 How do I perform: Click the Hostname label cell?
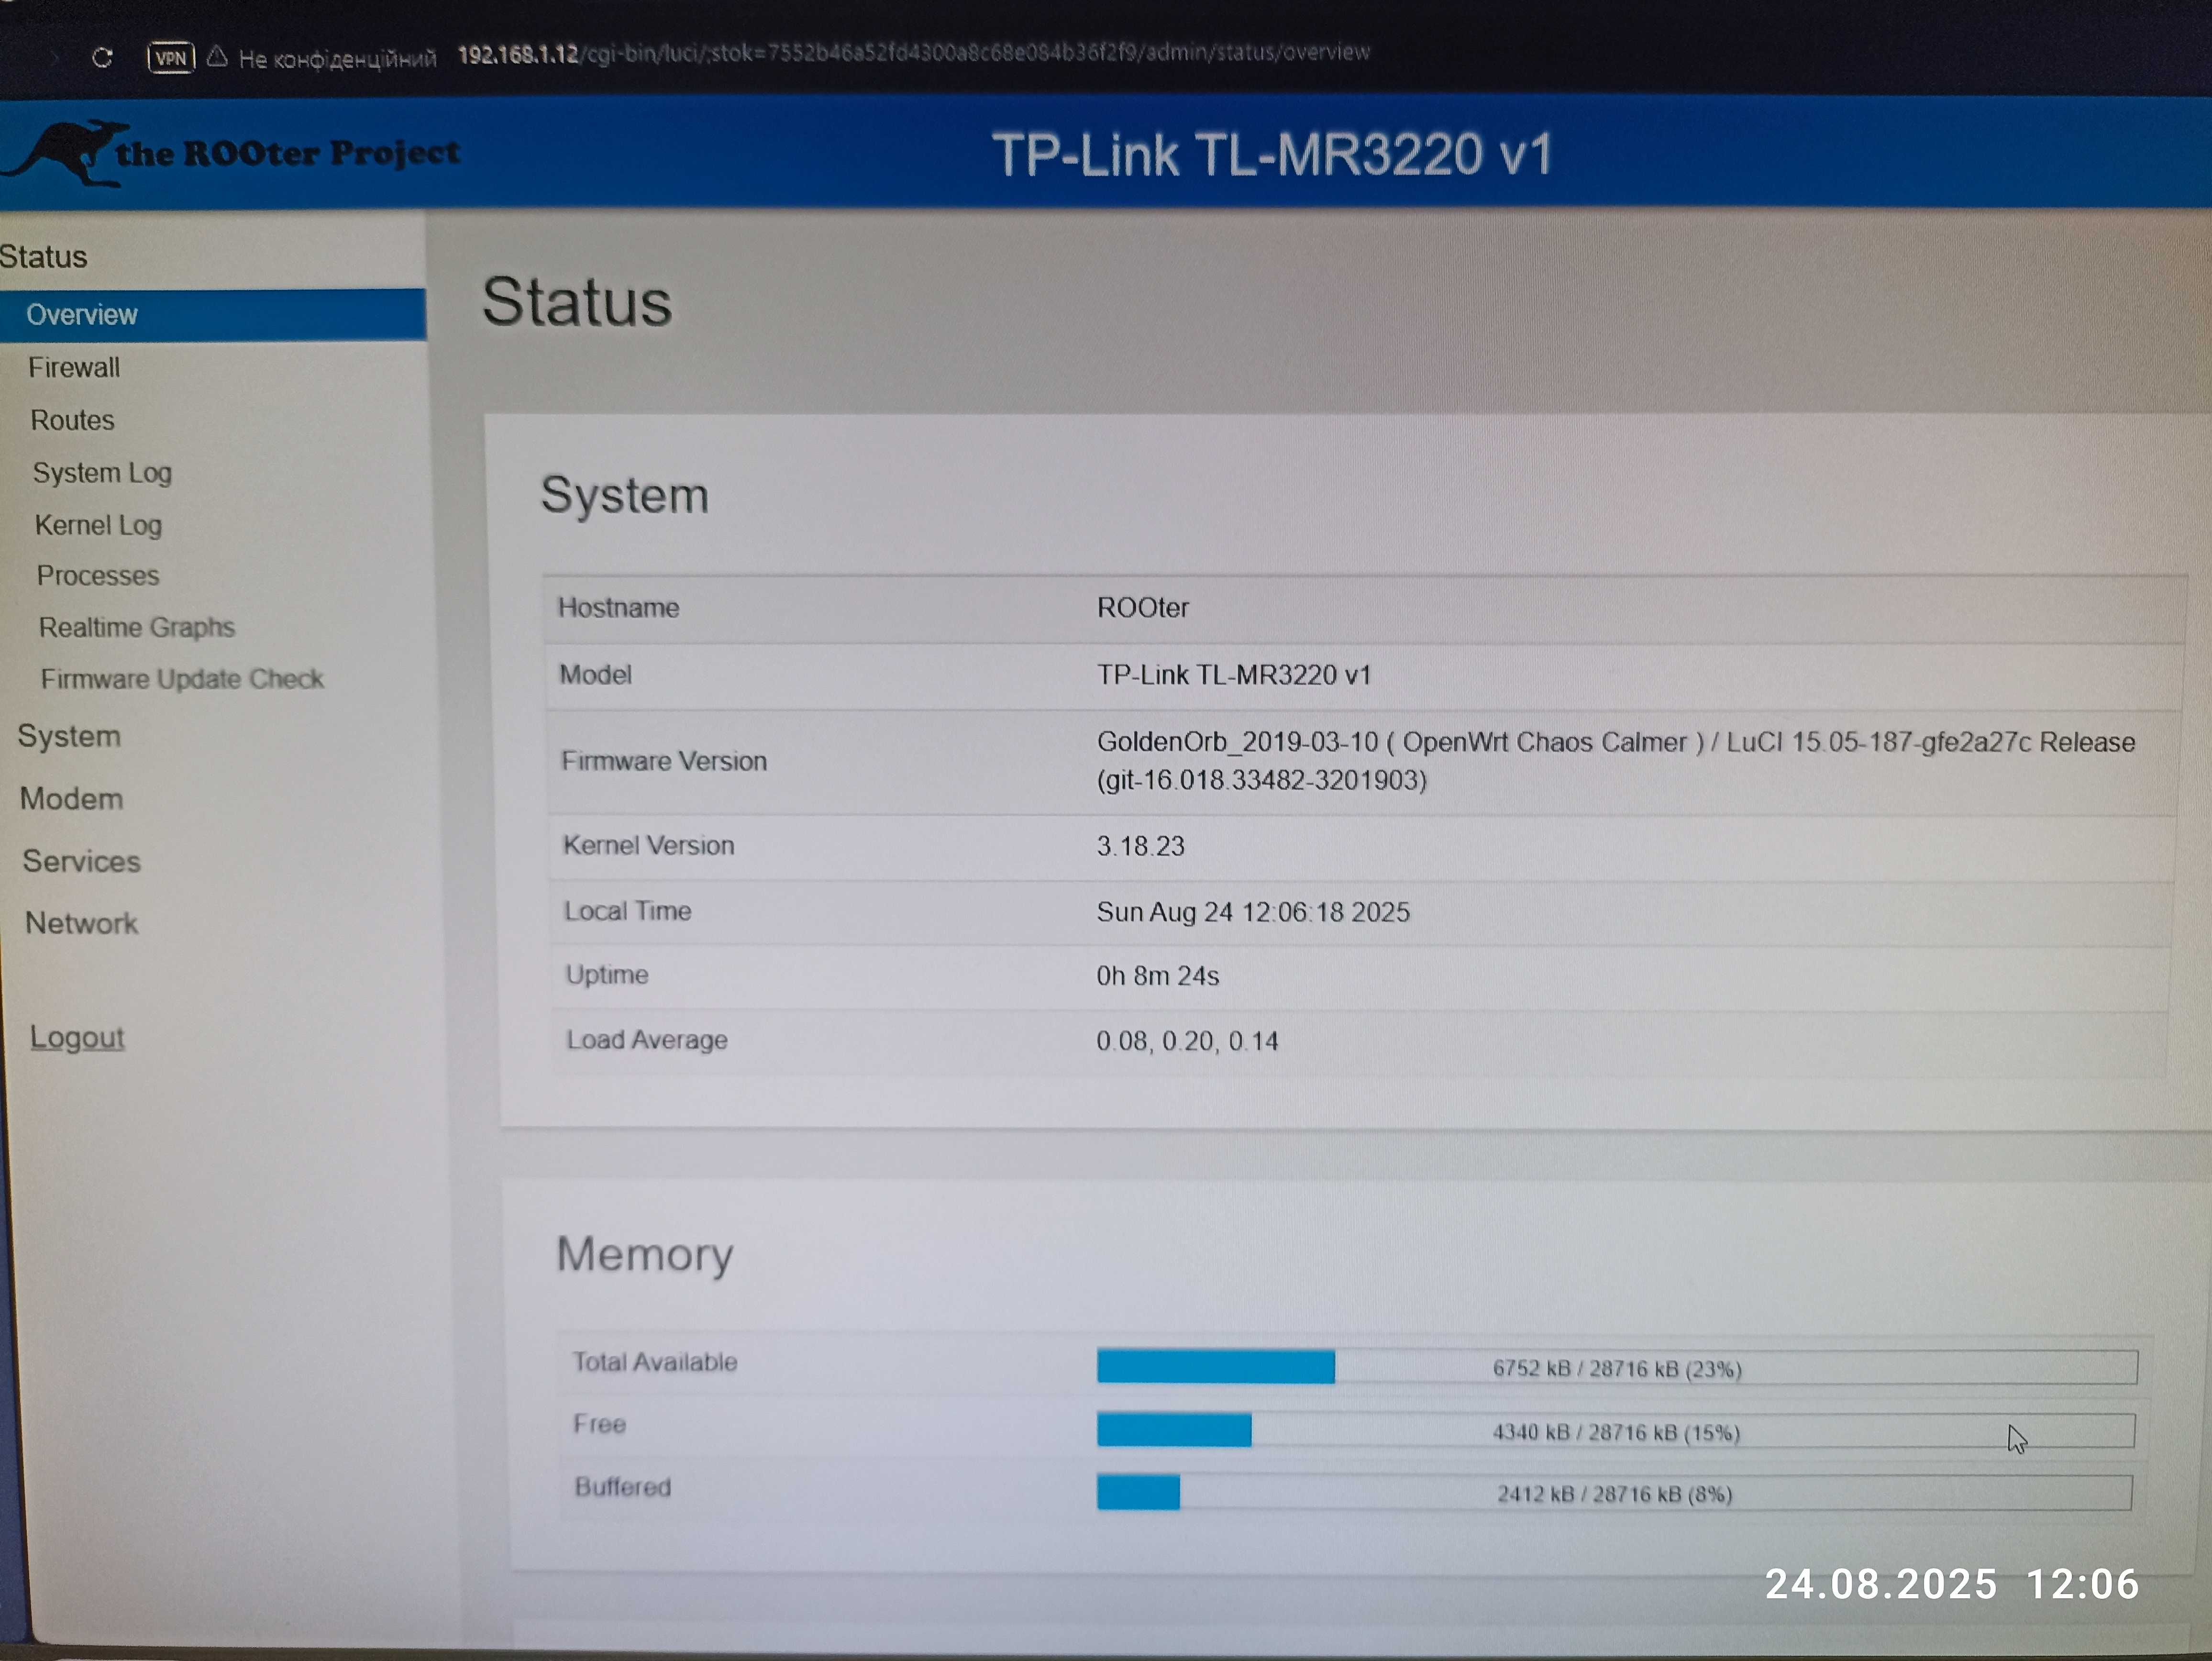click(x=618, y=608)
